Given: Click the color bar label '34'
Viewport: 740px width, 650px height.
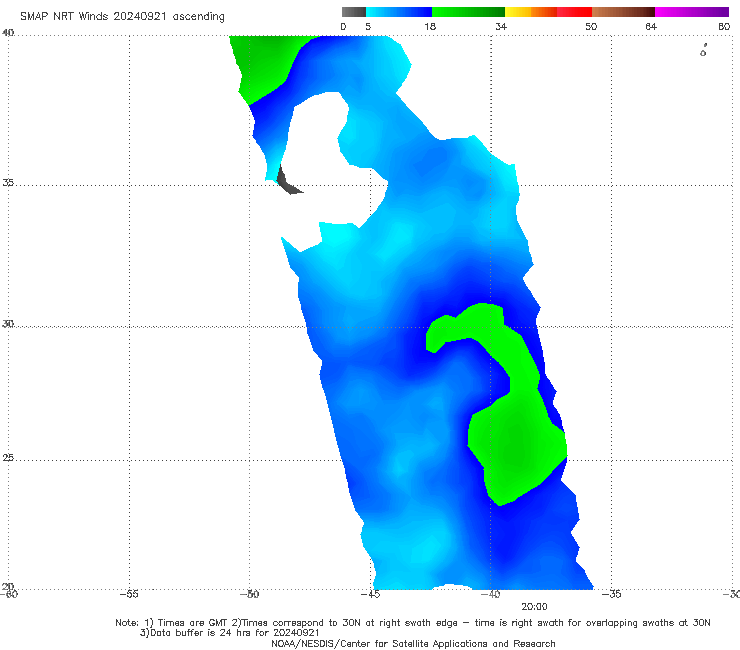Looking at the screenshot, I should coord(501,26).
